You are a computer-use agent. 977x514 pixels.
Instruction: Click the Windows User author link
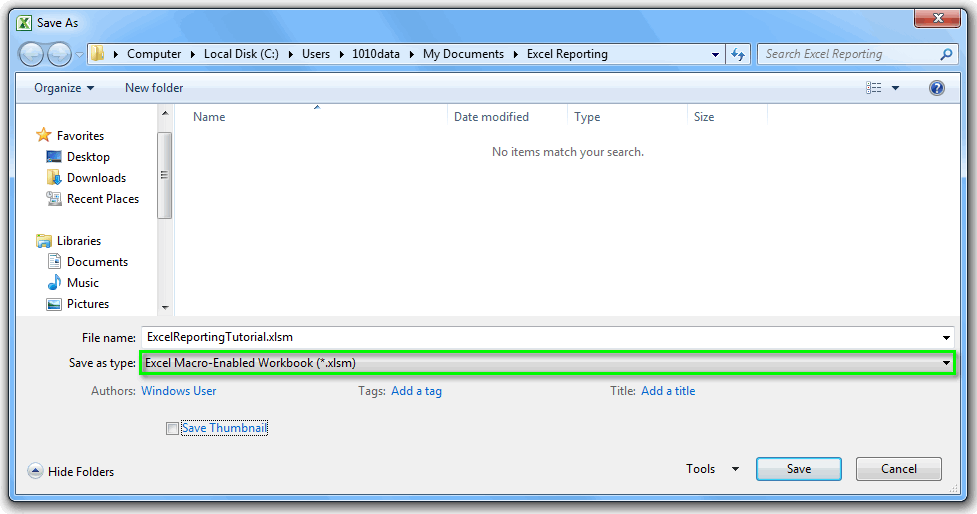click(x=179, y=391)
